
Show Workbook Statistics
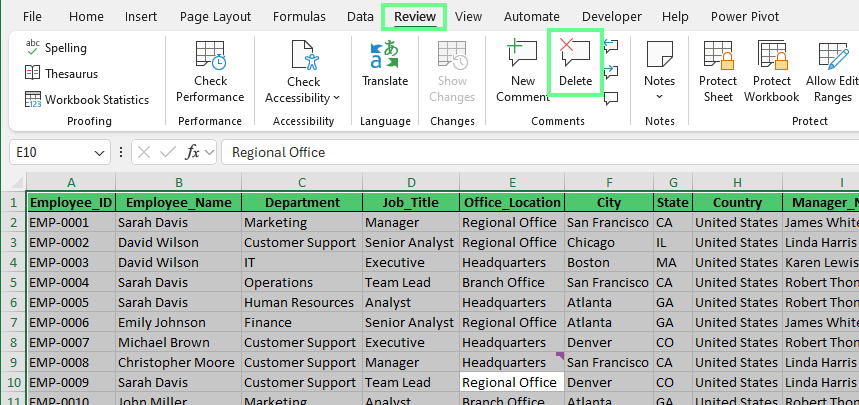87,100
